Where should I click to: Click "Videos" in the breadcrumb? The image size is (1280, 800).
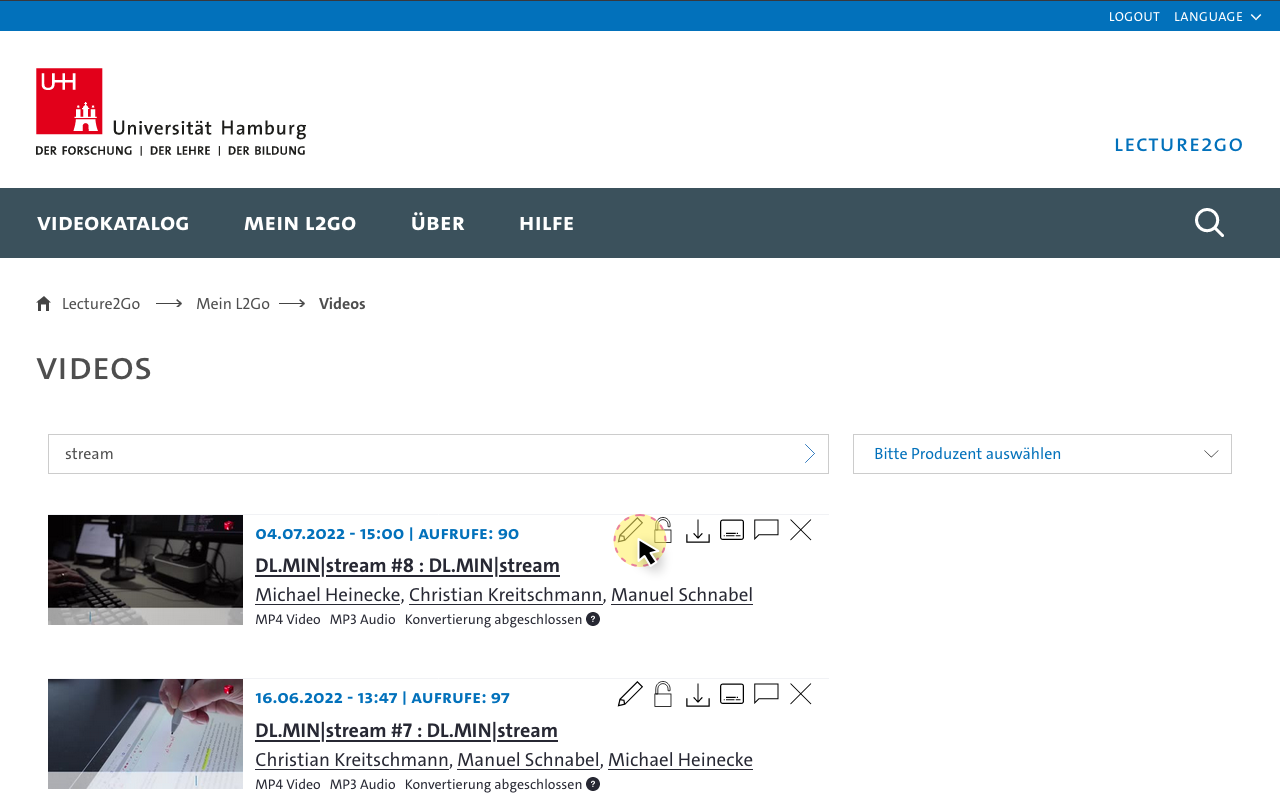click(342, 304)
